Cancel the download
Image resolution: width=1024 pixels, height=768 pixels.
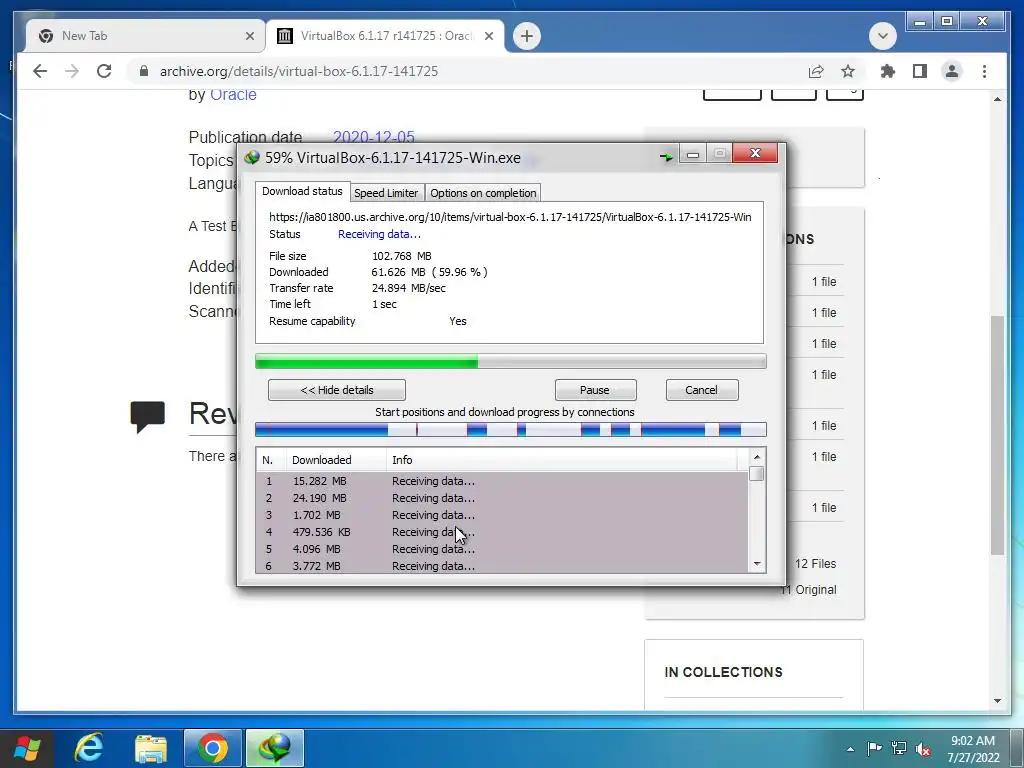pyautogui.click(x=701, y=390)
